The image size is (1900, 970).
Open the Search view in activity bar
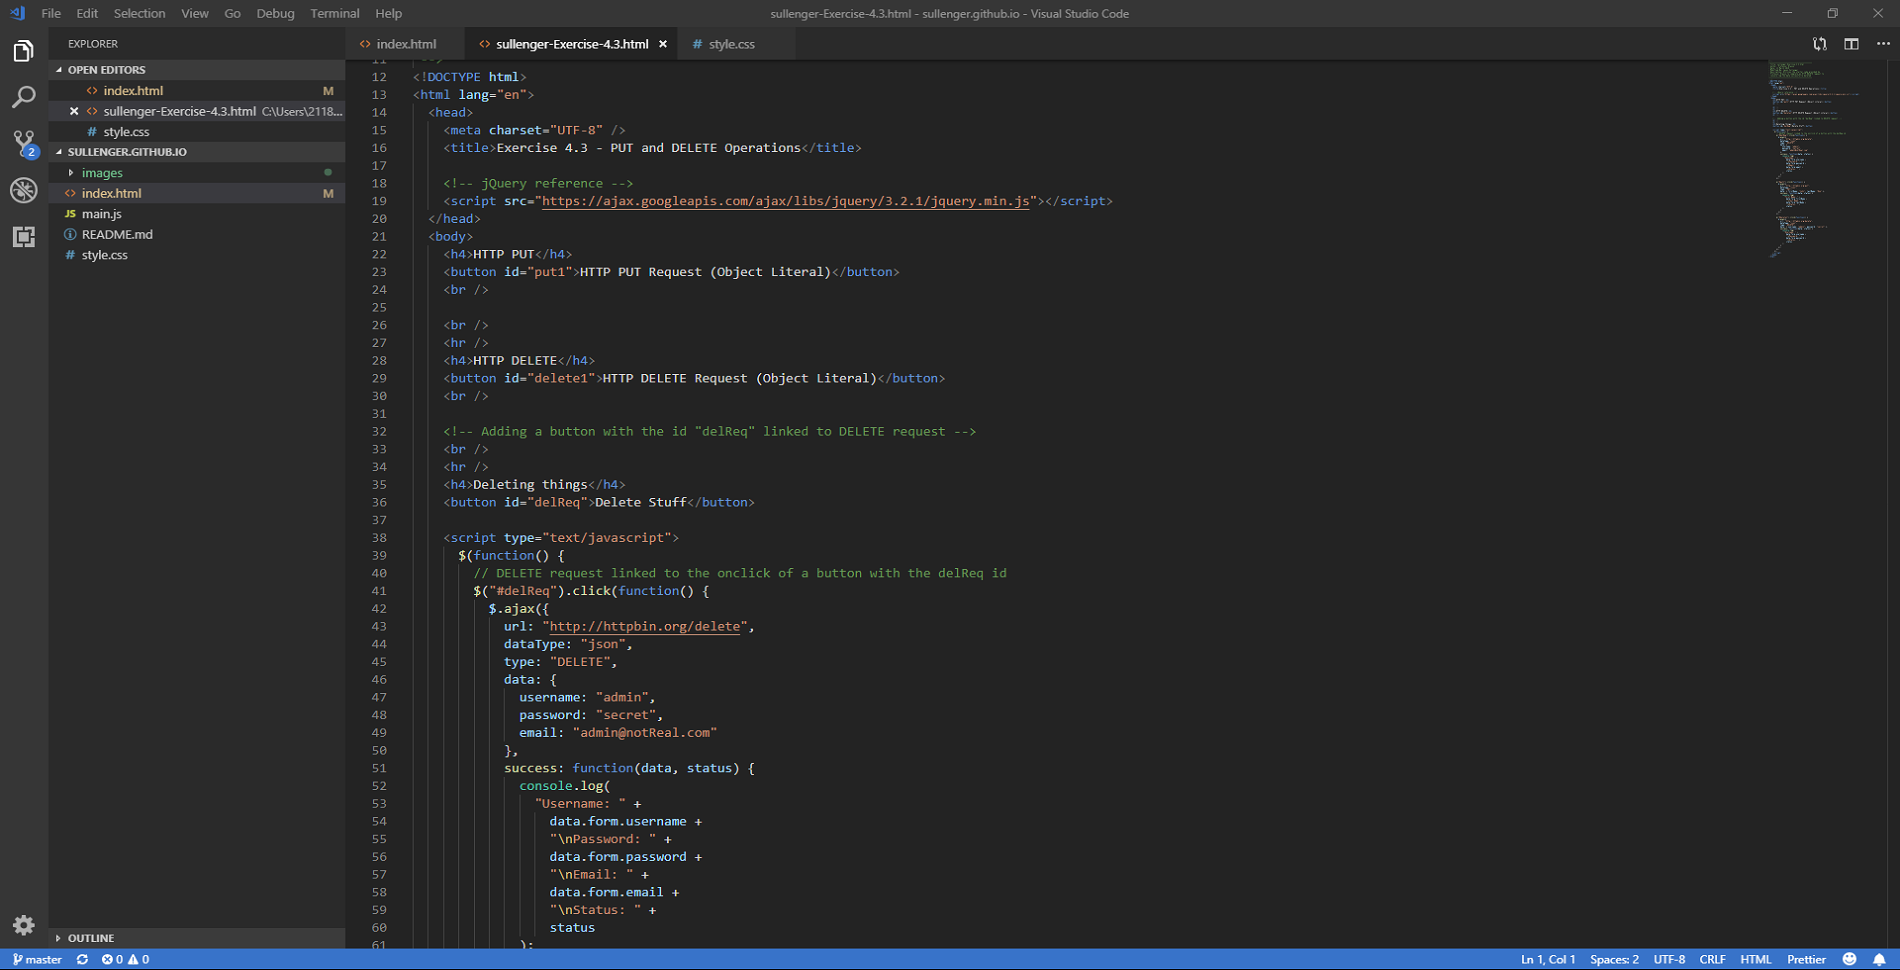(x=23, y=97)
